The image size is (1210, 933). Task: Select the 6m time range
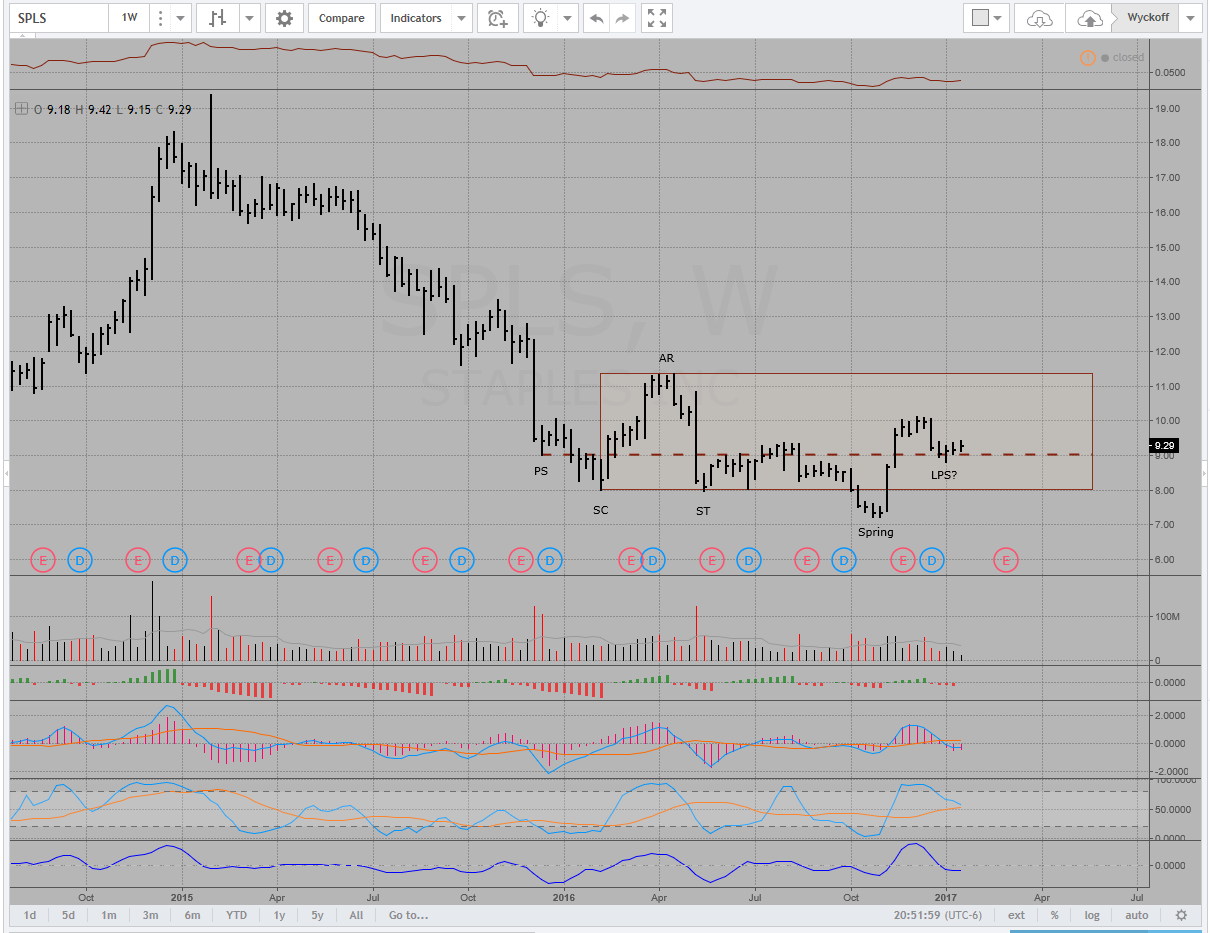[x=192, y=915]
